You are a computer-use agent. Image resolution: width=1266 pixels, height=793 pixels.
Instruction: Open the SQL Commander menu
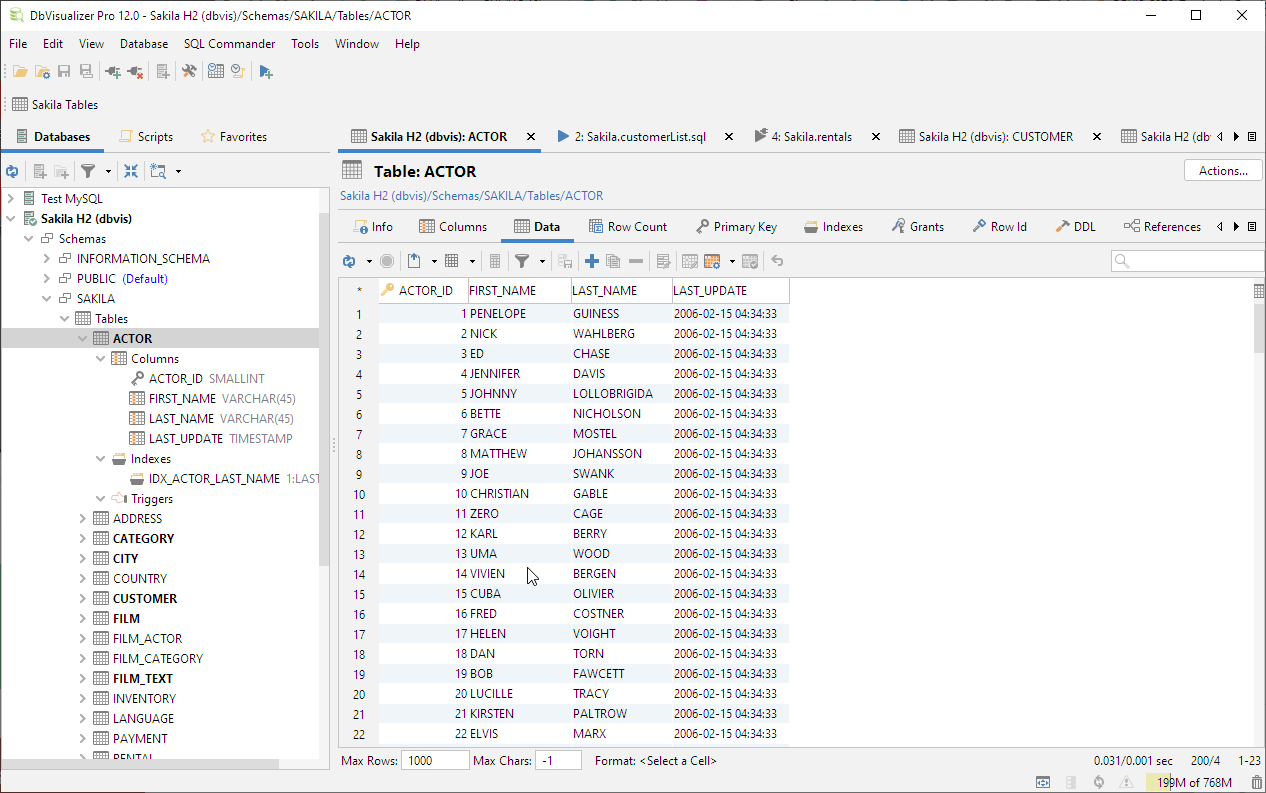(229, 44)
